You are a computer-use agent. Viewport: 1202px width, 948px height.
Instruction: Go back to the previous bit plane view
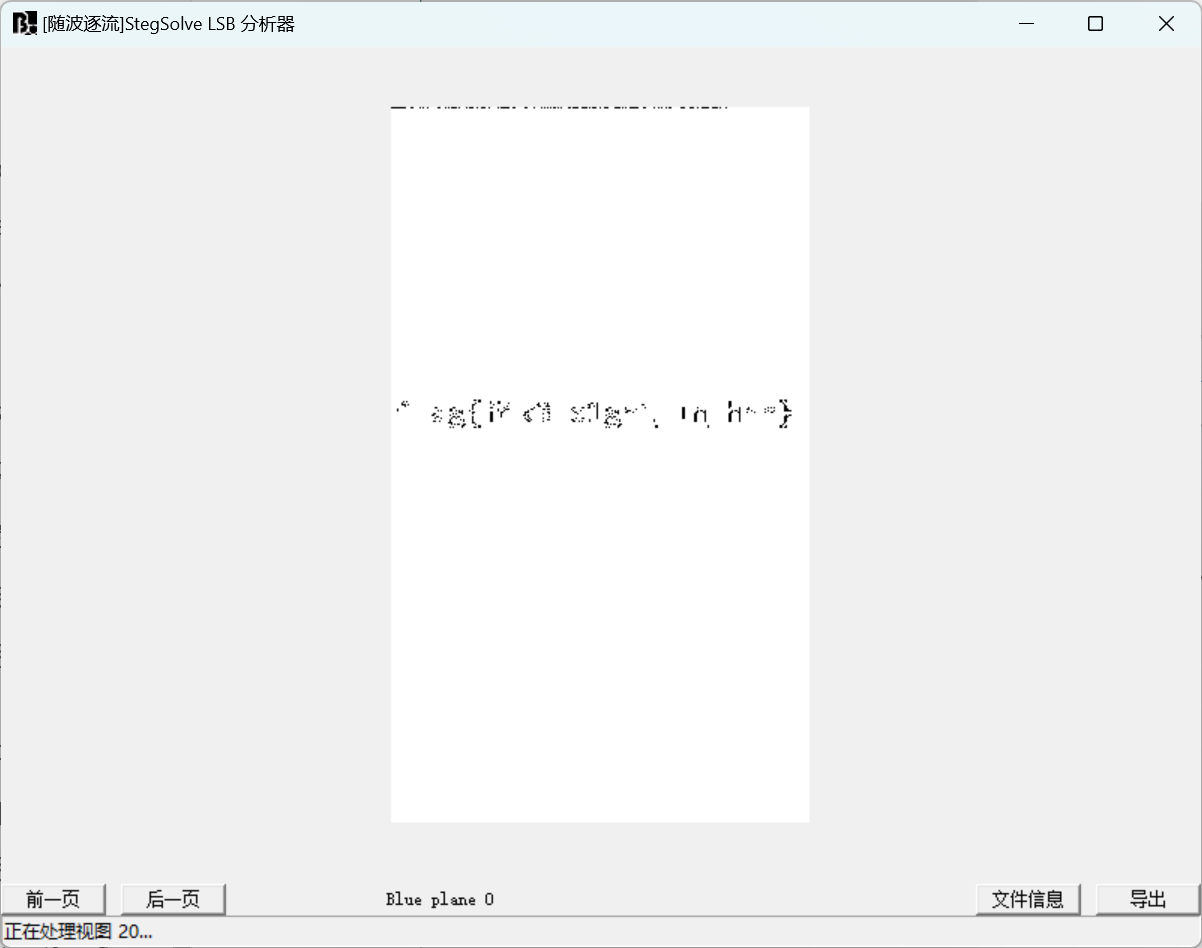[55, 899]
